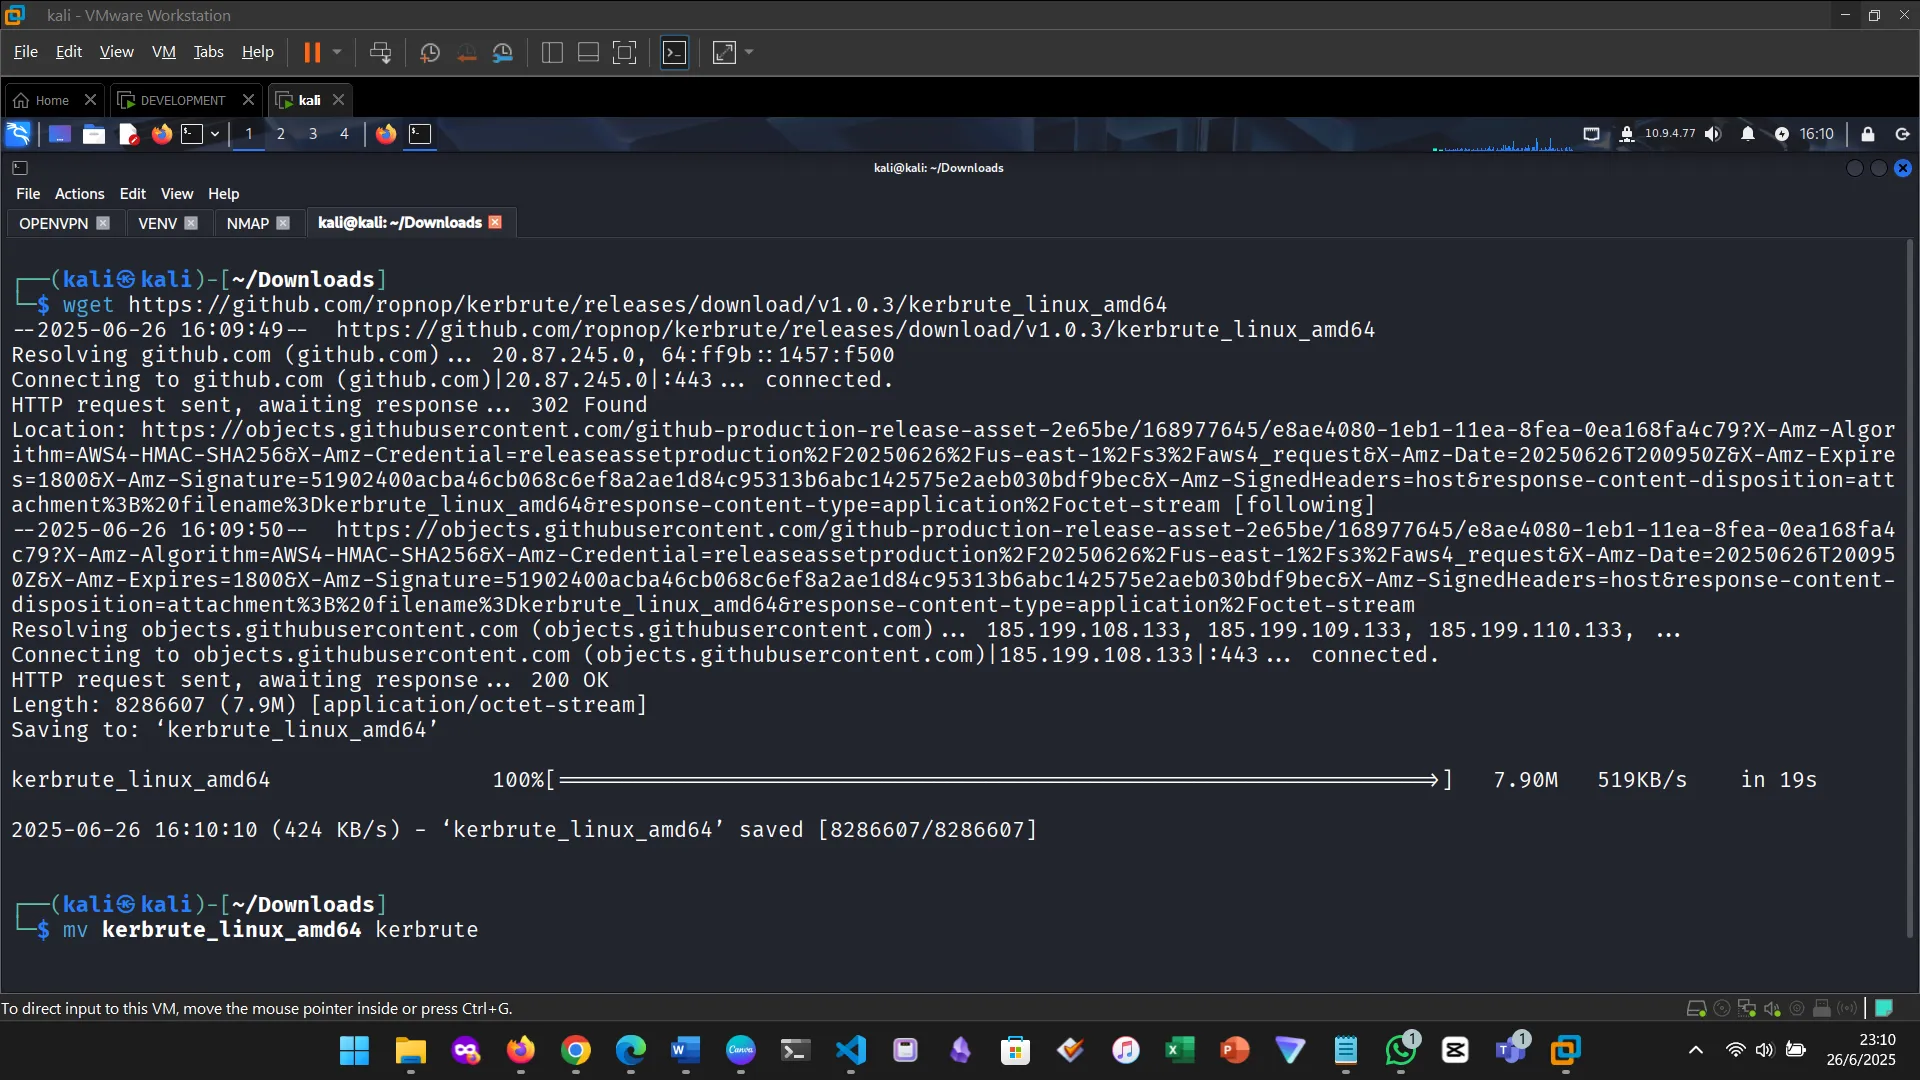1920x1080 pixels.
Task: Close the OPENVPN terminal tab
Action: (103, 222)
